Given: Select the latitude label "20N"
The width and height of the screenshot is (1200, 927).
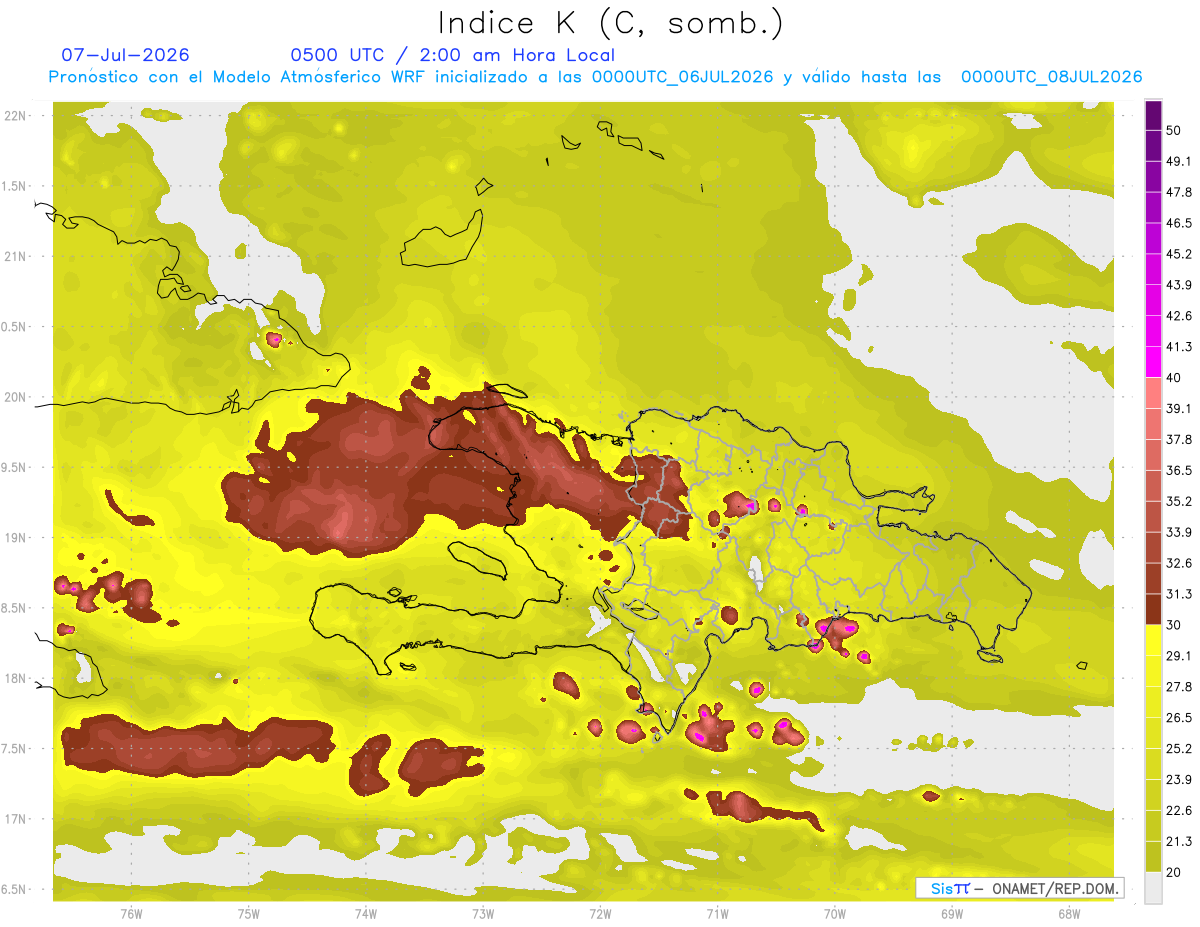Looking at the screenshot, I should tap(16, 397).
